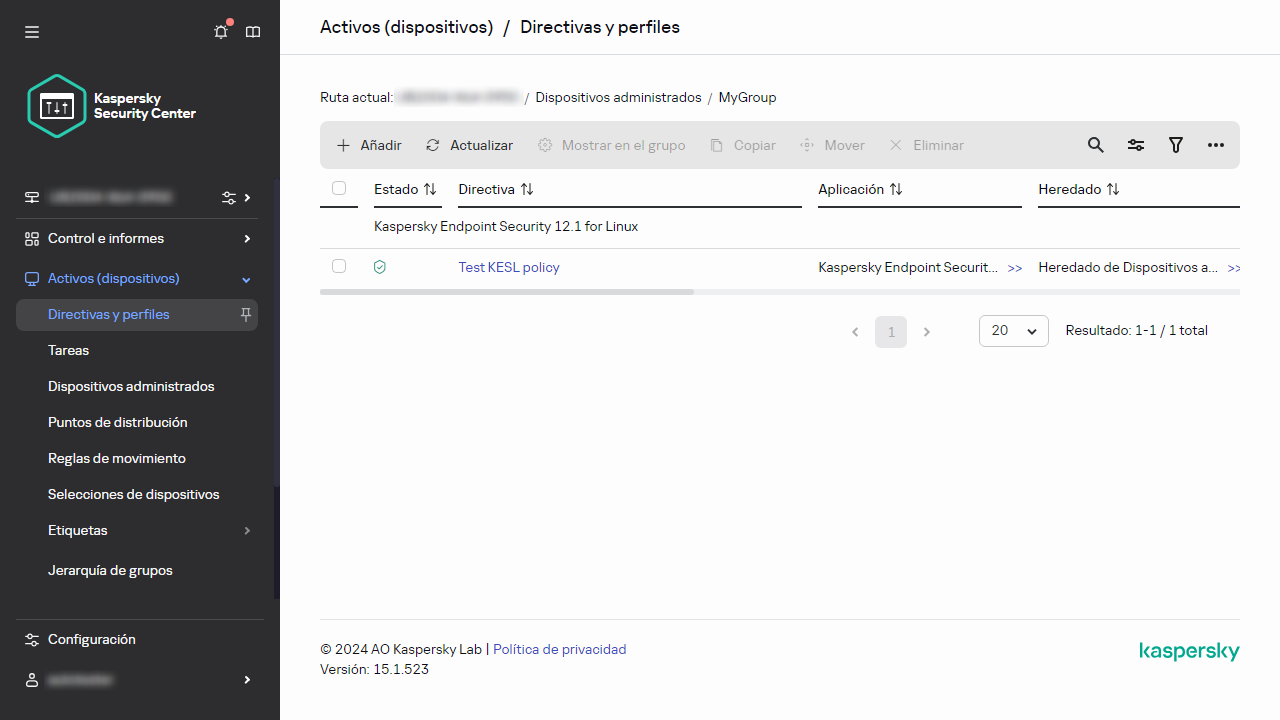
Task: Click the Mover button
Action: [832, 145]
